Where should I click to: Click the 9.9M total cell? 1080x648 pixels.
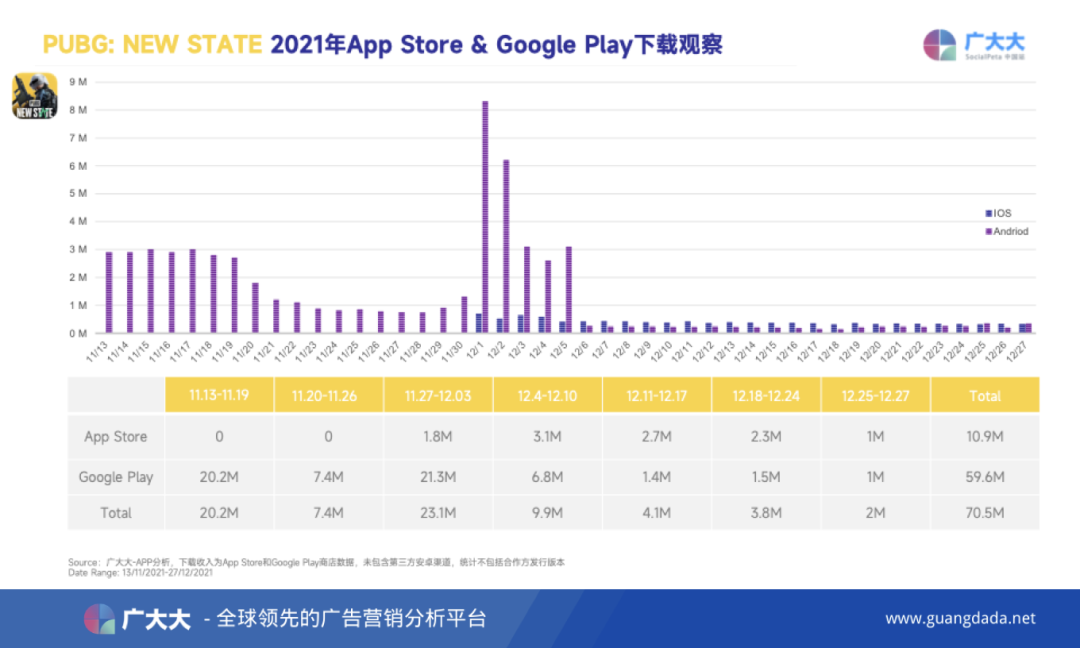[x=548, y=512]
